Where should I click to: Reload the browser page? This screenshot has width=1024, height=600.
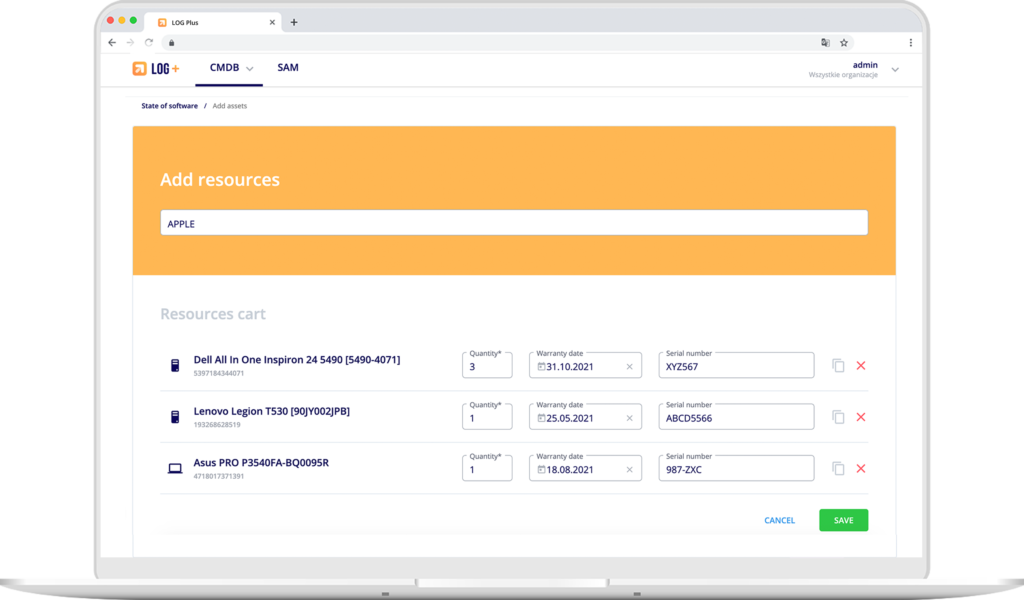149,42
